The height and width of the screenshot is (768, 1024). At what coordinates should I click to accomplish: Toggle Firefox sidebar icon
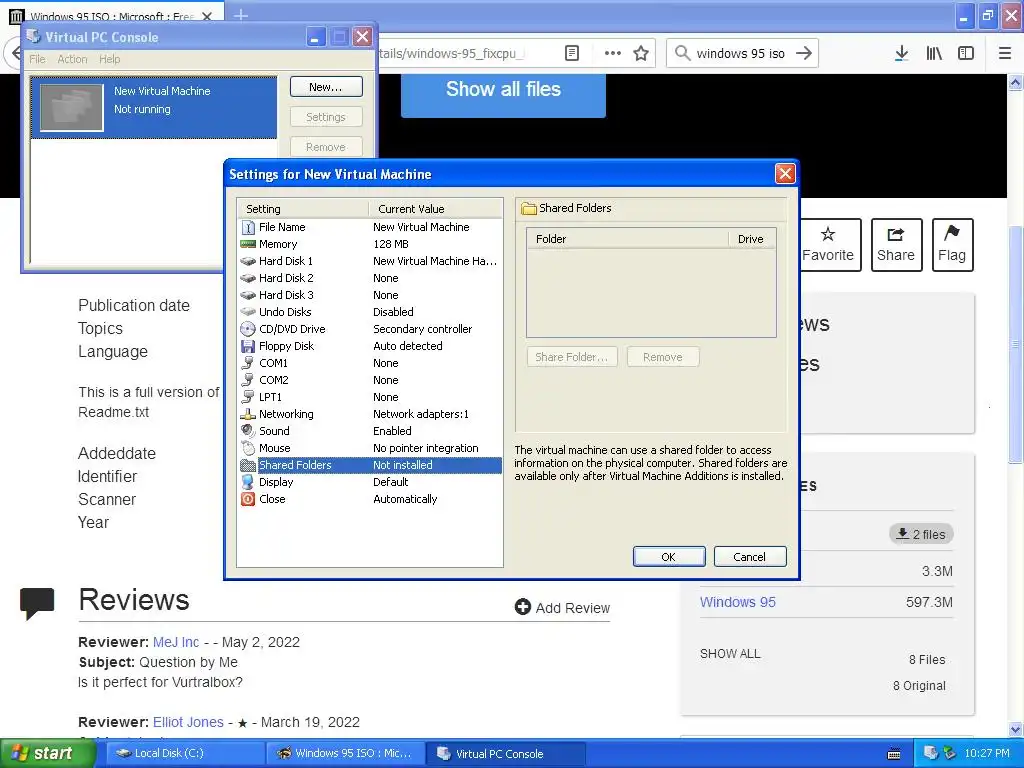[966, 54]
